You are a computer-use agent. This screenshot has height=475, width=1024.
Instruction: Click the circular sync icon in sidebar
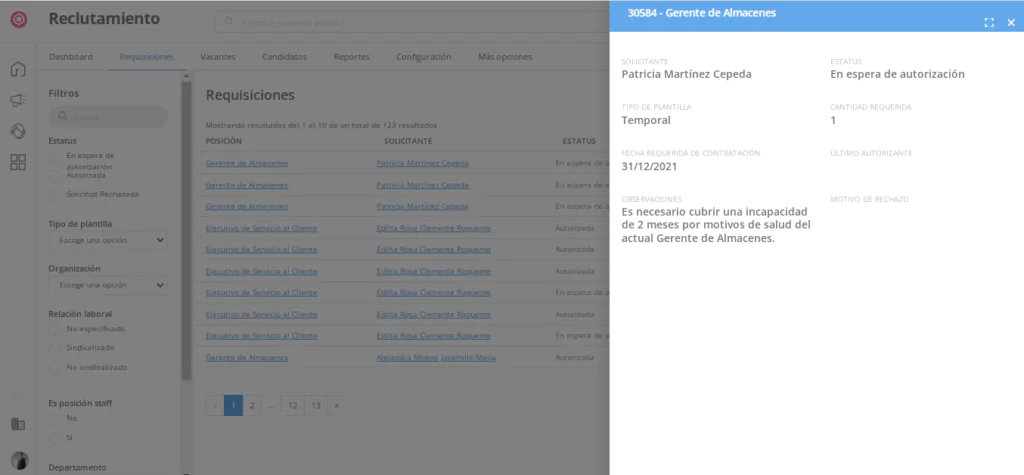coord(18,131)
